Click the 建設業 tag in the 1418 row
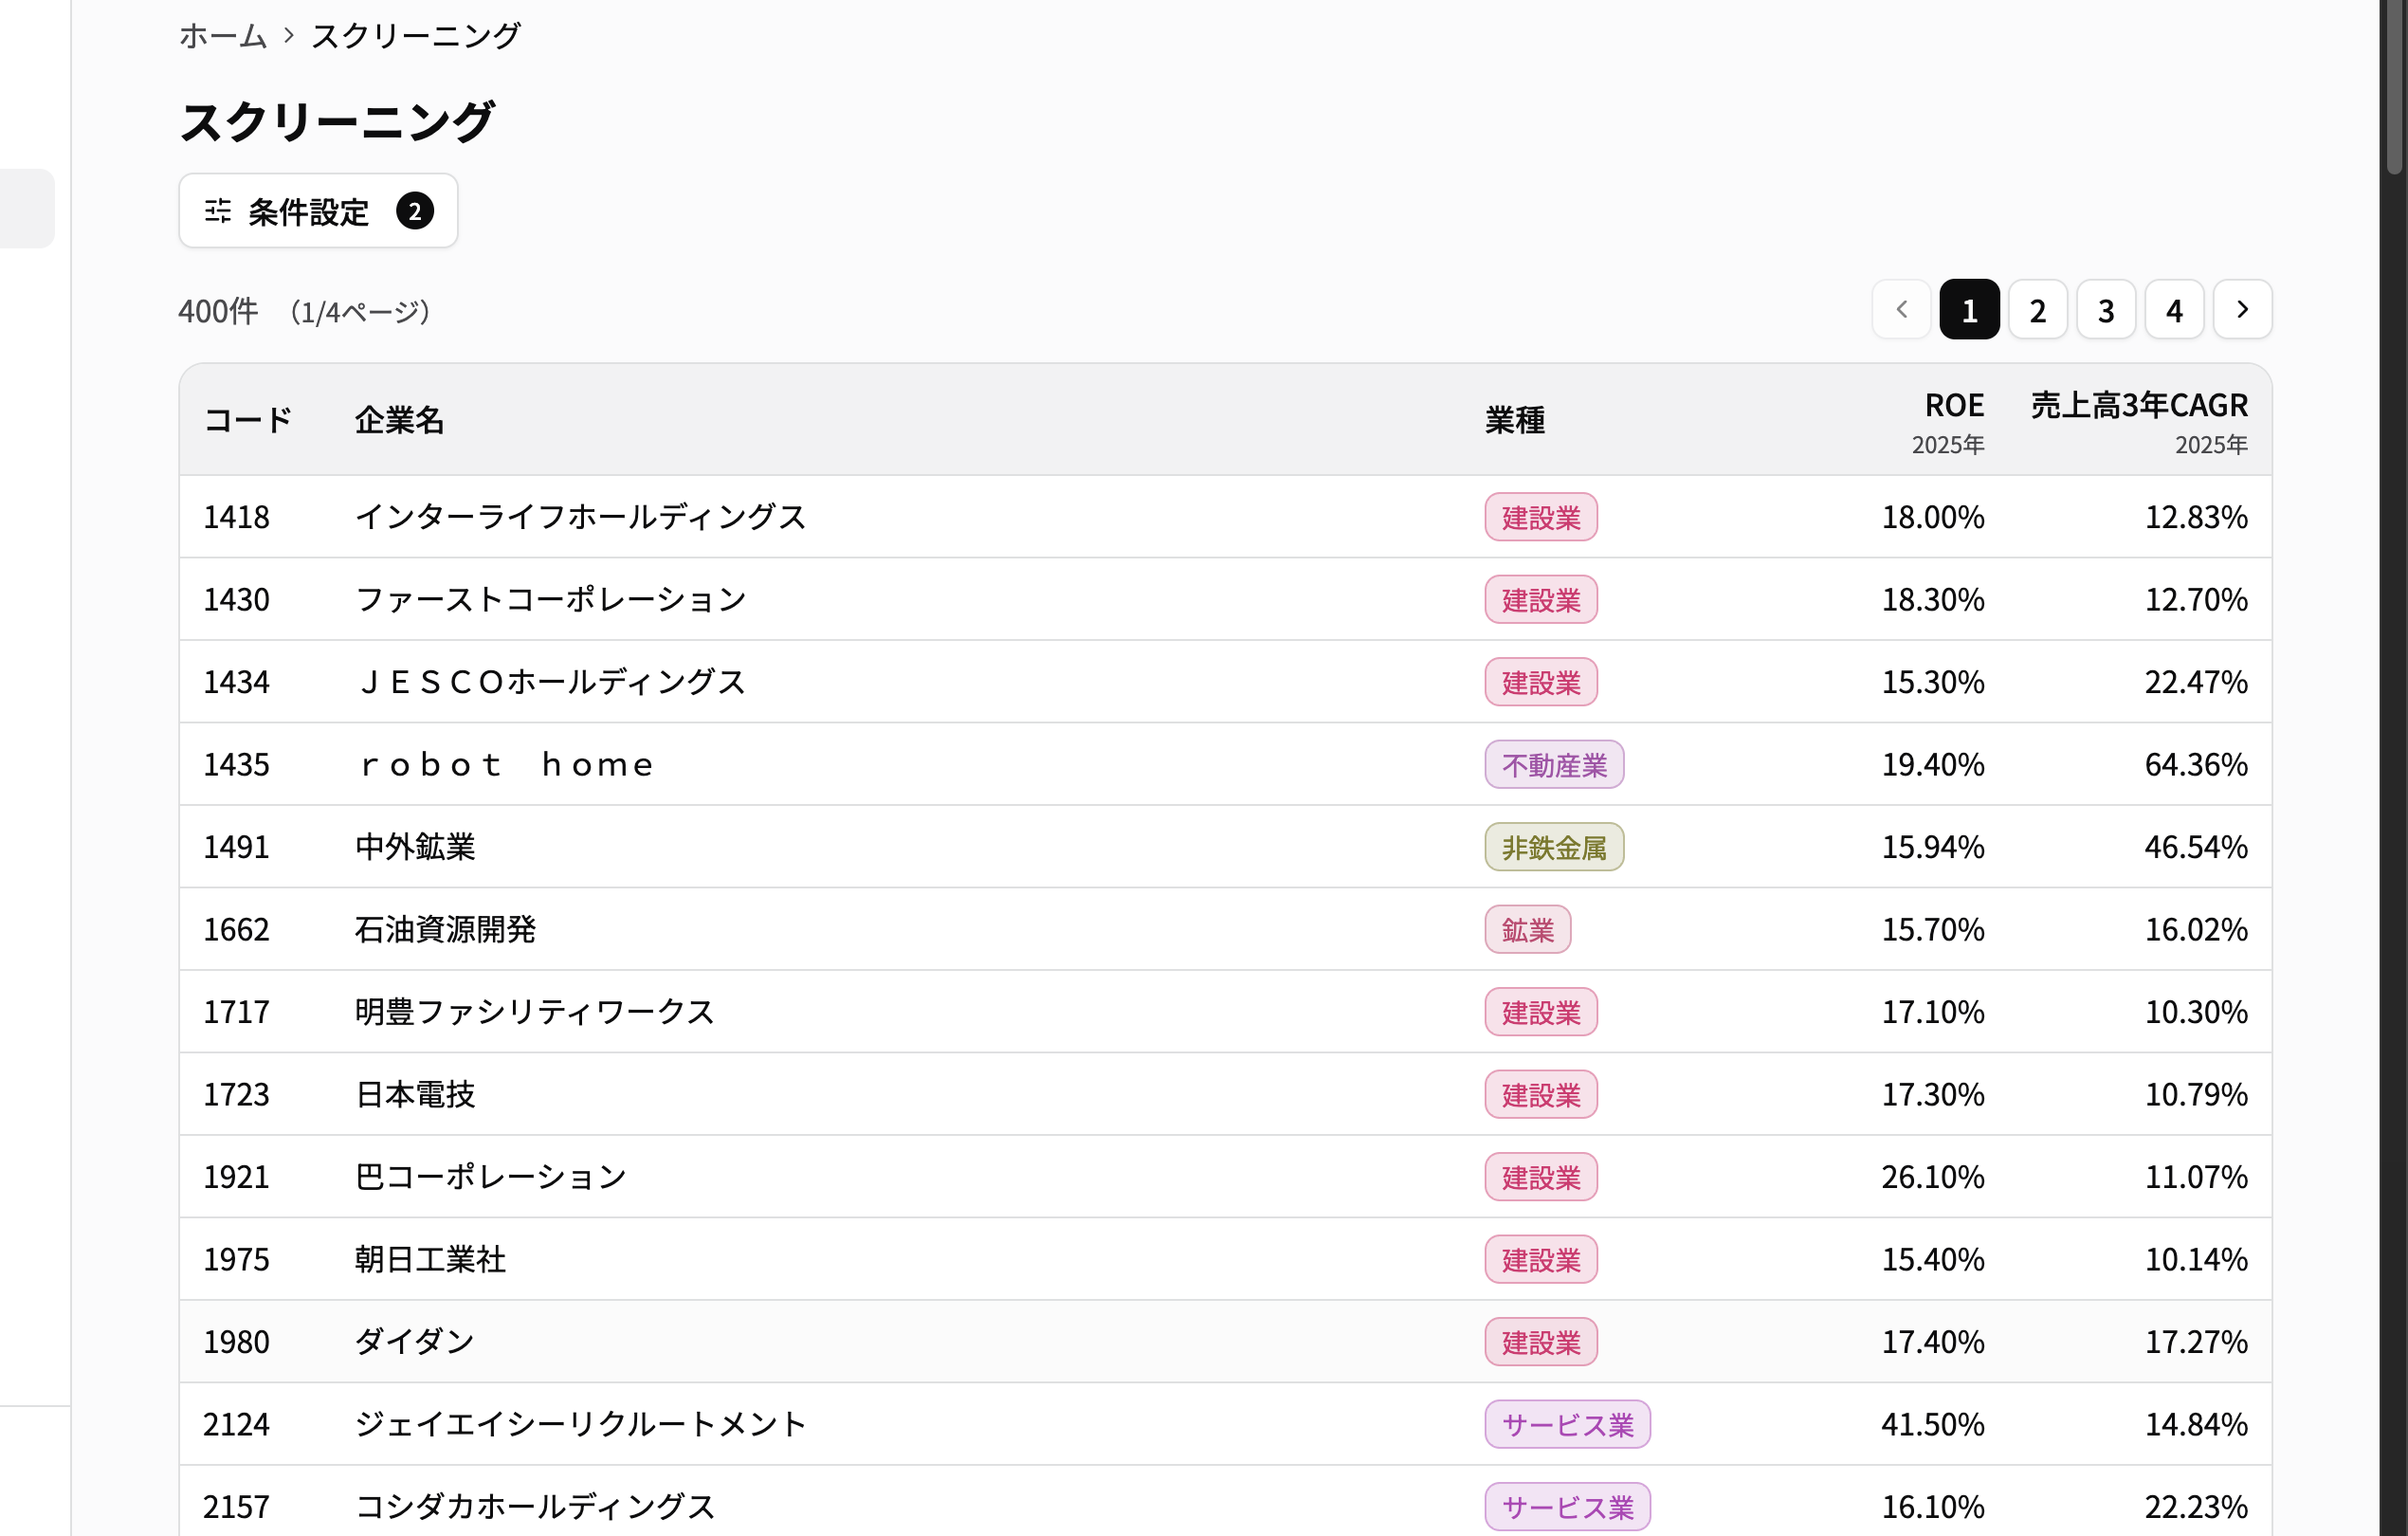 (x=1541, y=518)
